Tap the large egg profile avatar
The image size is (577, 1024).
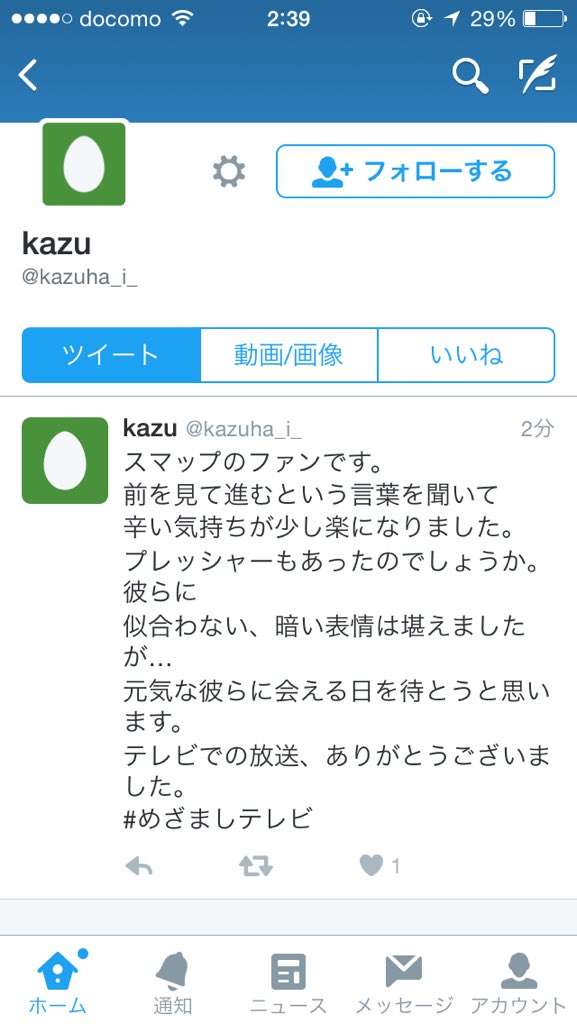pos(84,164)
